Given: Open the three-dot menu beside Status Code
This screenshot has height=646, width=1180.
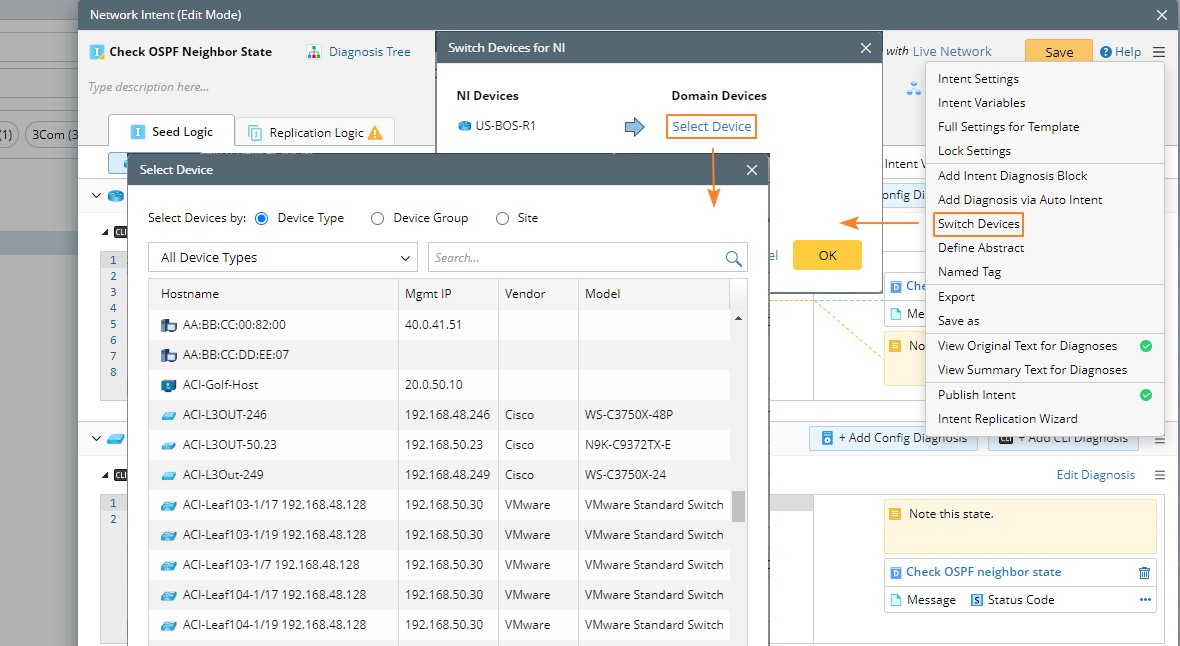Looking at the screenshot, I should click(1144, 600).
